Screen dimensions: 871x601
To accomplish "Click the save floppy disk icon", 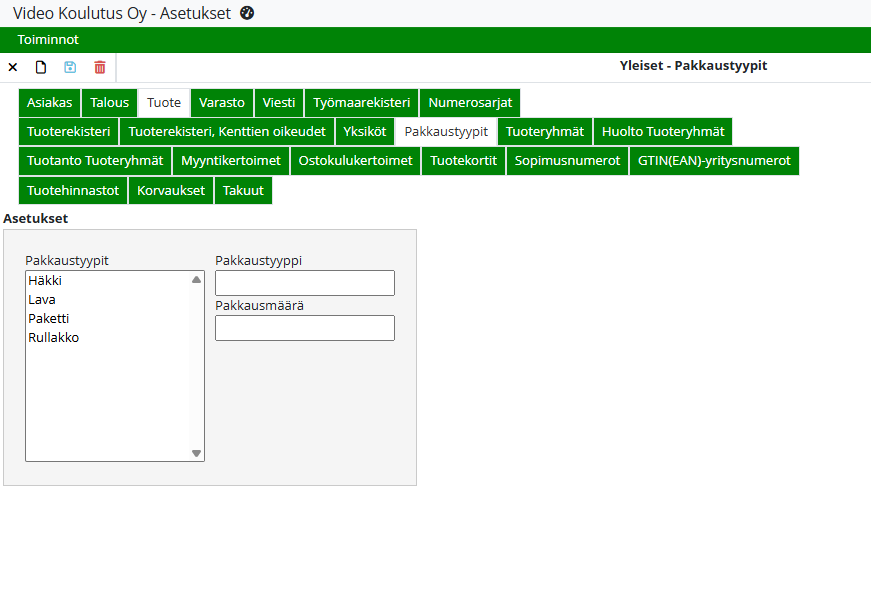I will (70, 67).
